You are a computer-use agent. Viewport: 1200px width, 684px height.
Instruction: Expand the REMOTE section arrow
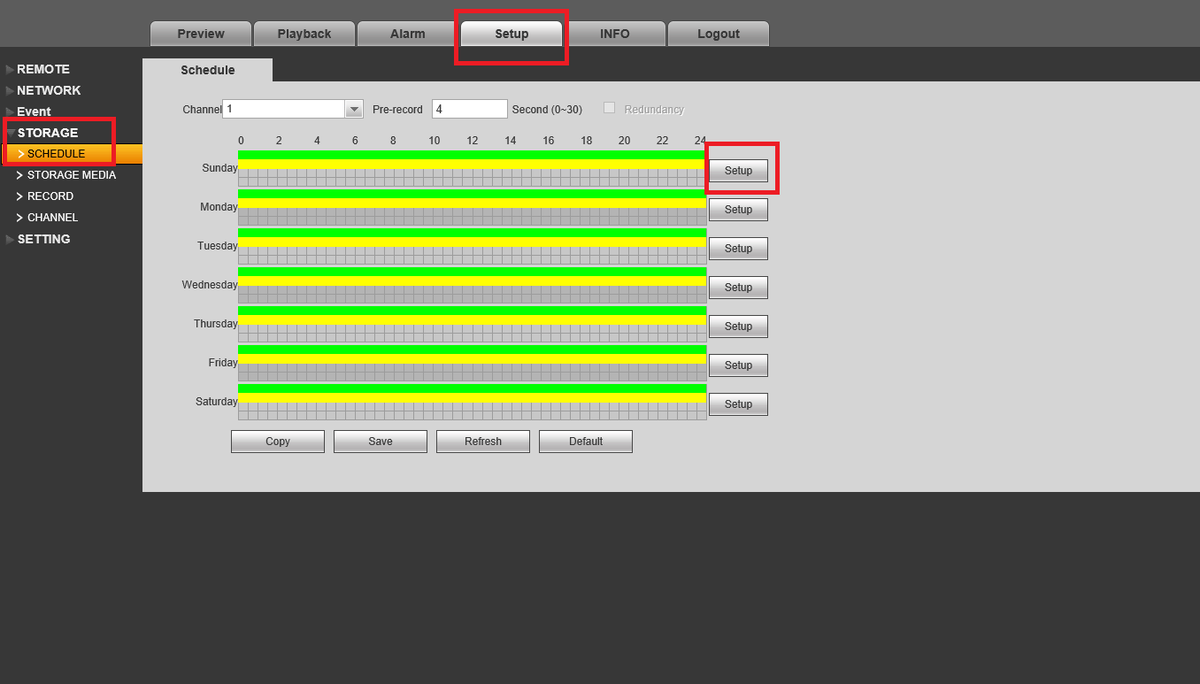10,69
